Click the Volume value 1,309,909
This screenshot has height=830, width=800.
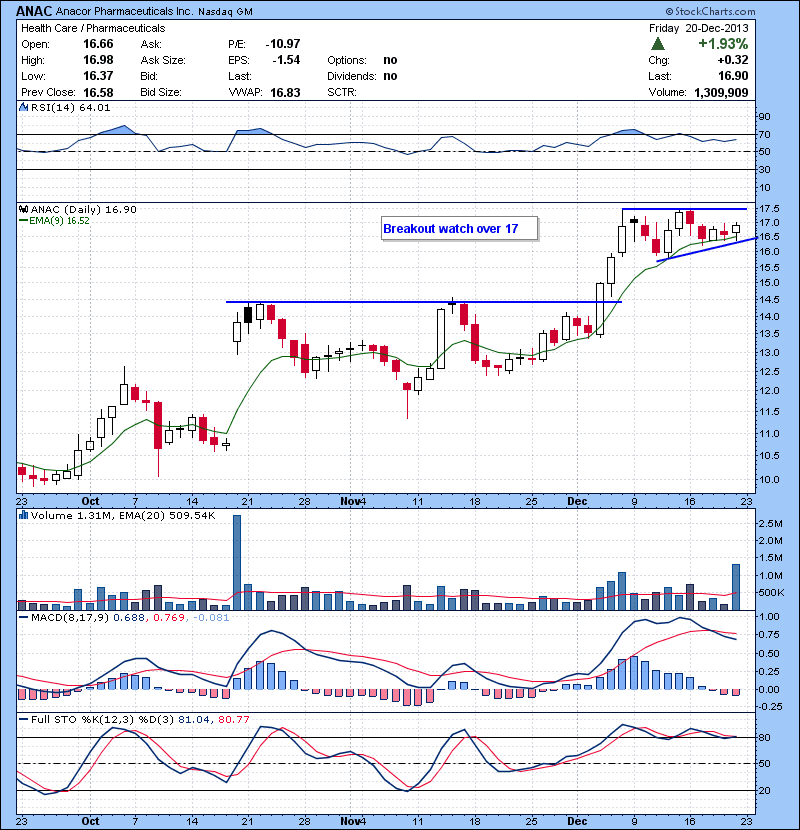pyautogui.click(x=721, y=92)
